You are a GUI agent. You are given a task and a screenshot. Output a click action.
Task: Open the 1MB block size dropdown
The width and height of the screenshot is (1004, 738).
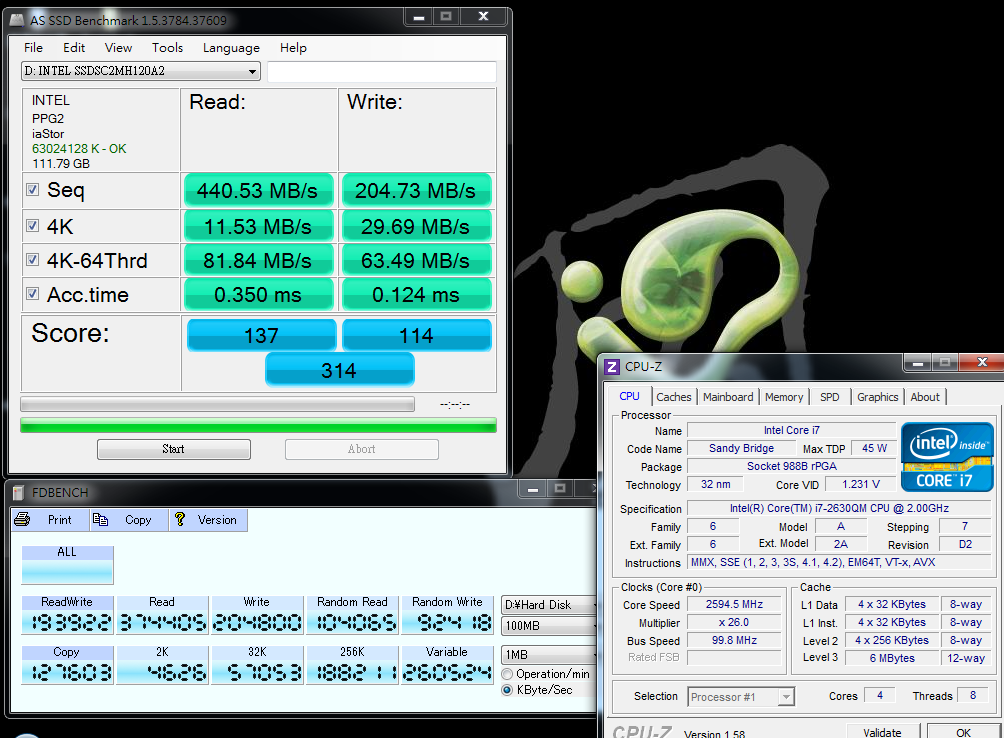click(x=549, y=655)
